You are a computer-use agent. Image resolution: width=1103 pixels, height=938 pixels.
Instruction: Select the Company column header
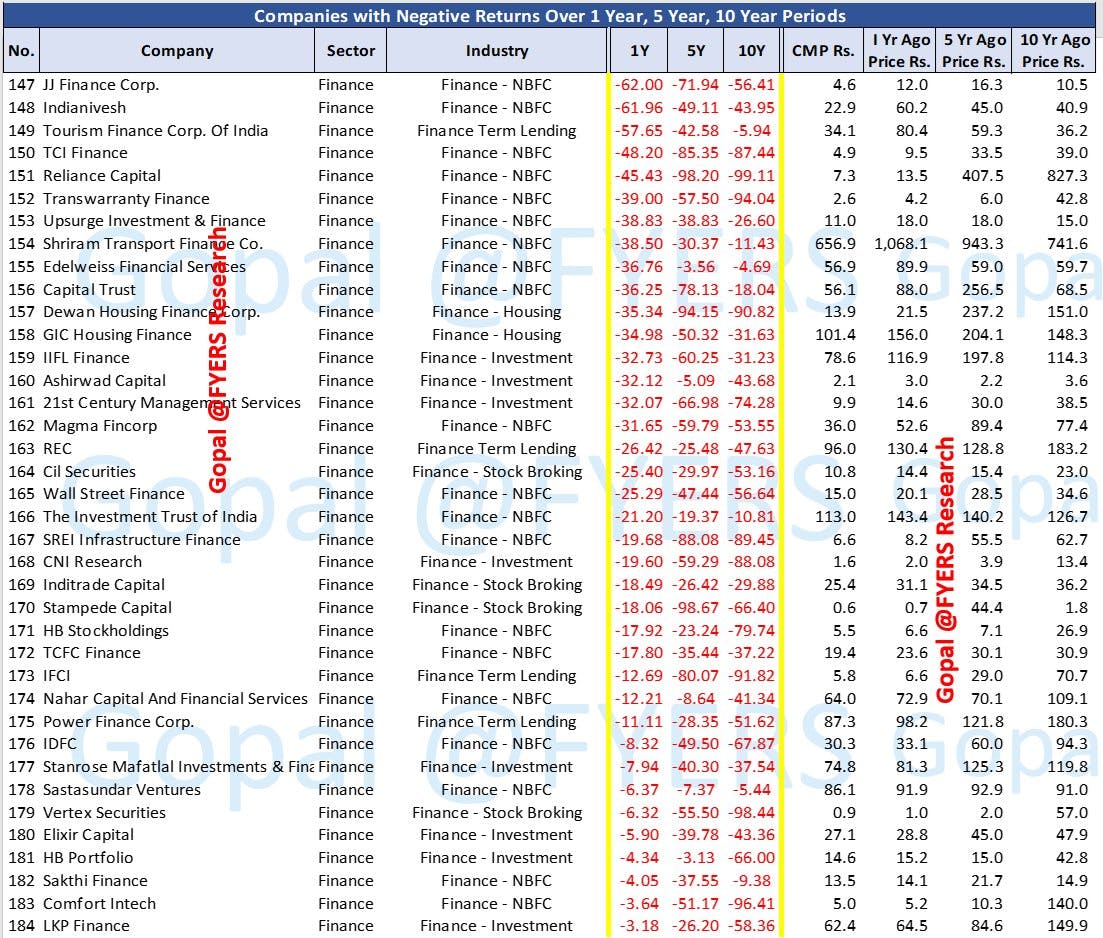click(177, 51)
